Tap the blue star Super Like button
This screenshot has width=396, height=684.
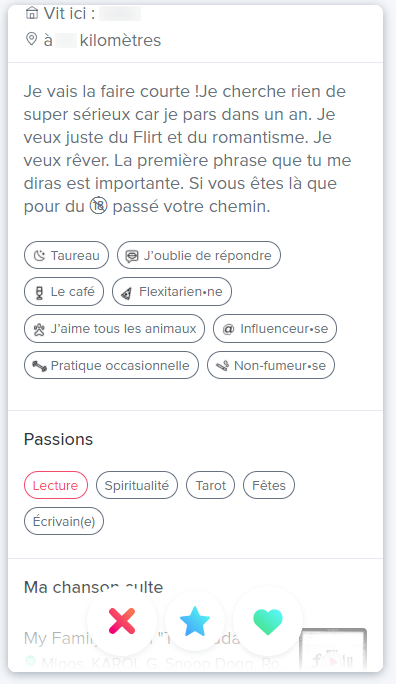click(195, 621)
